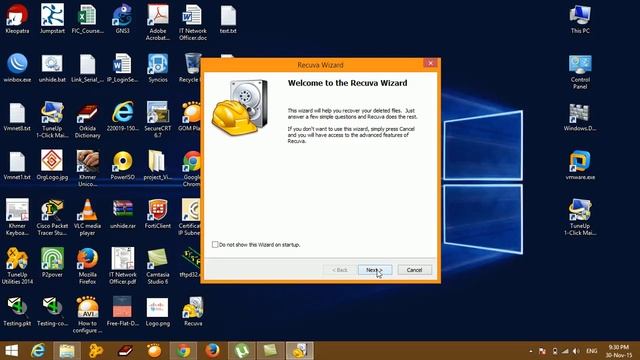
Task: Open uTorrent from the taskbar
Action: [241, 351]
